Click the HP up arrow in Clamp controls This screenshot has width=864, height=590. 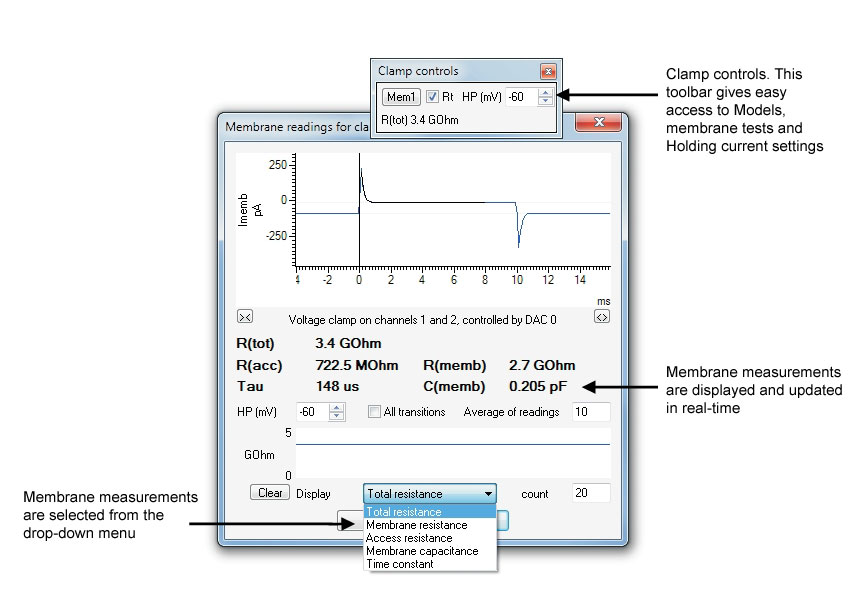click(544, 92)
